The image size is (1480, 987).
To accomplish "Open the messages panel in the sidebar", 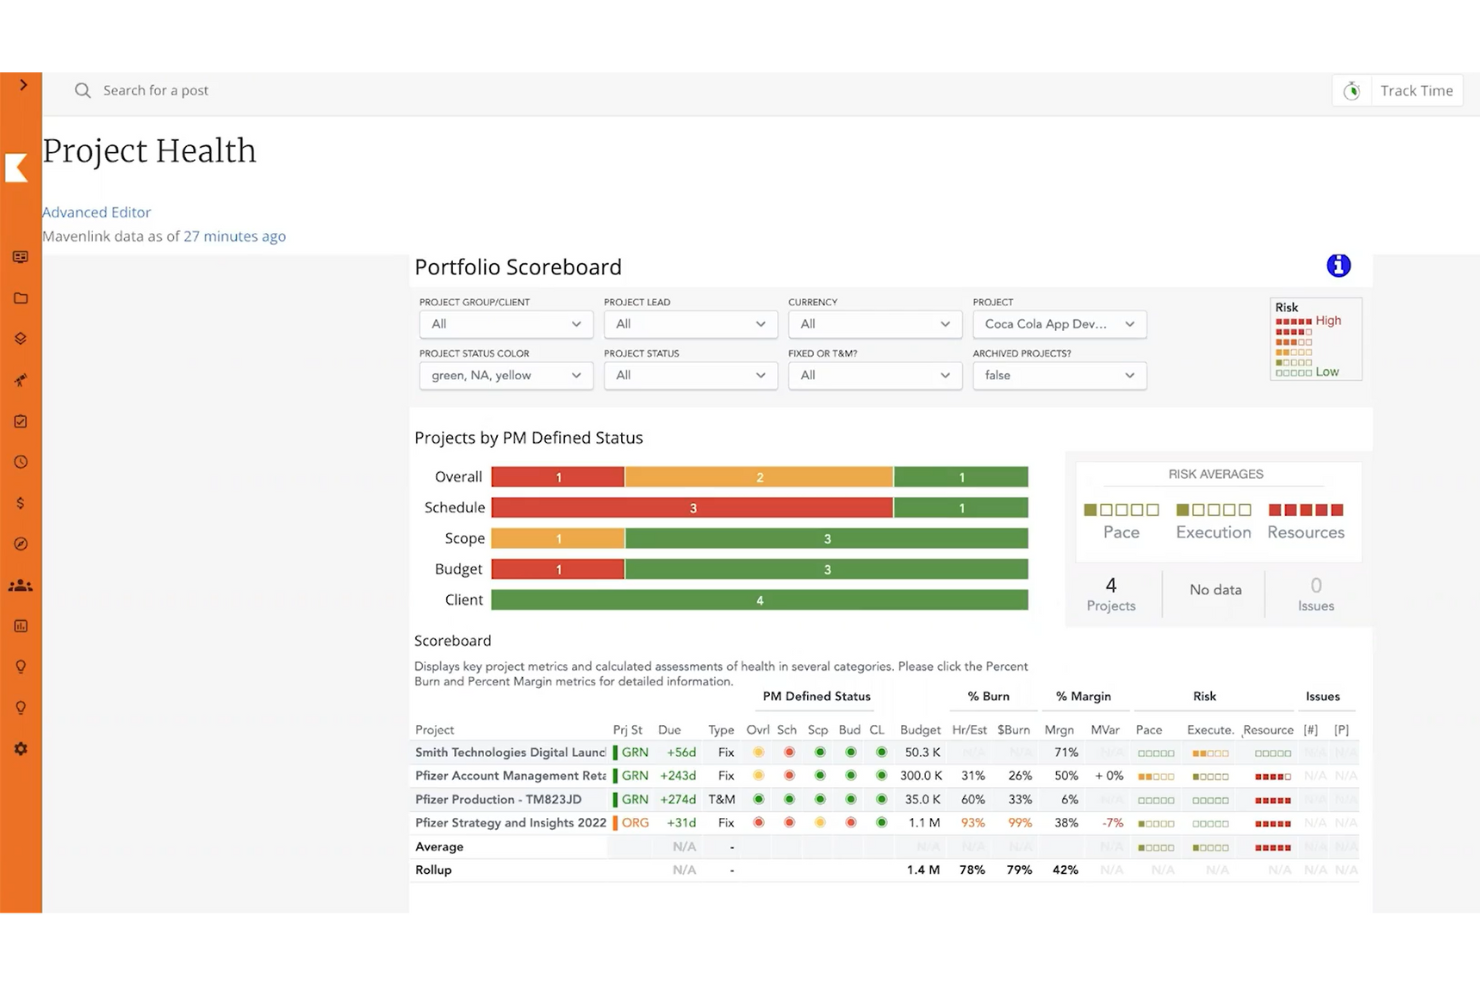I will 20,257.
